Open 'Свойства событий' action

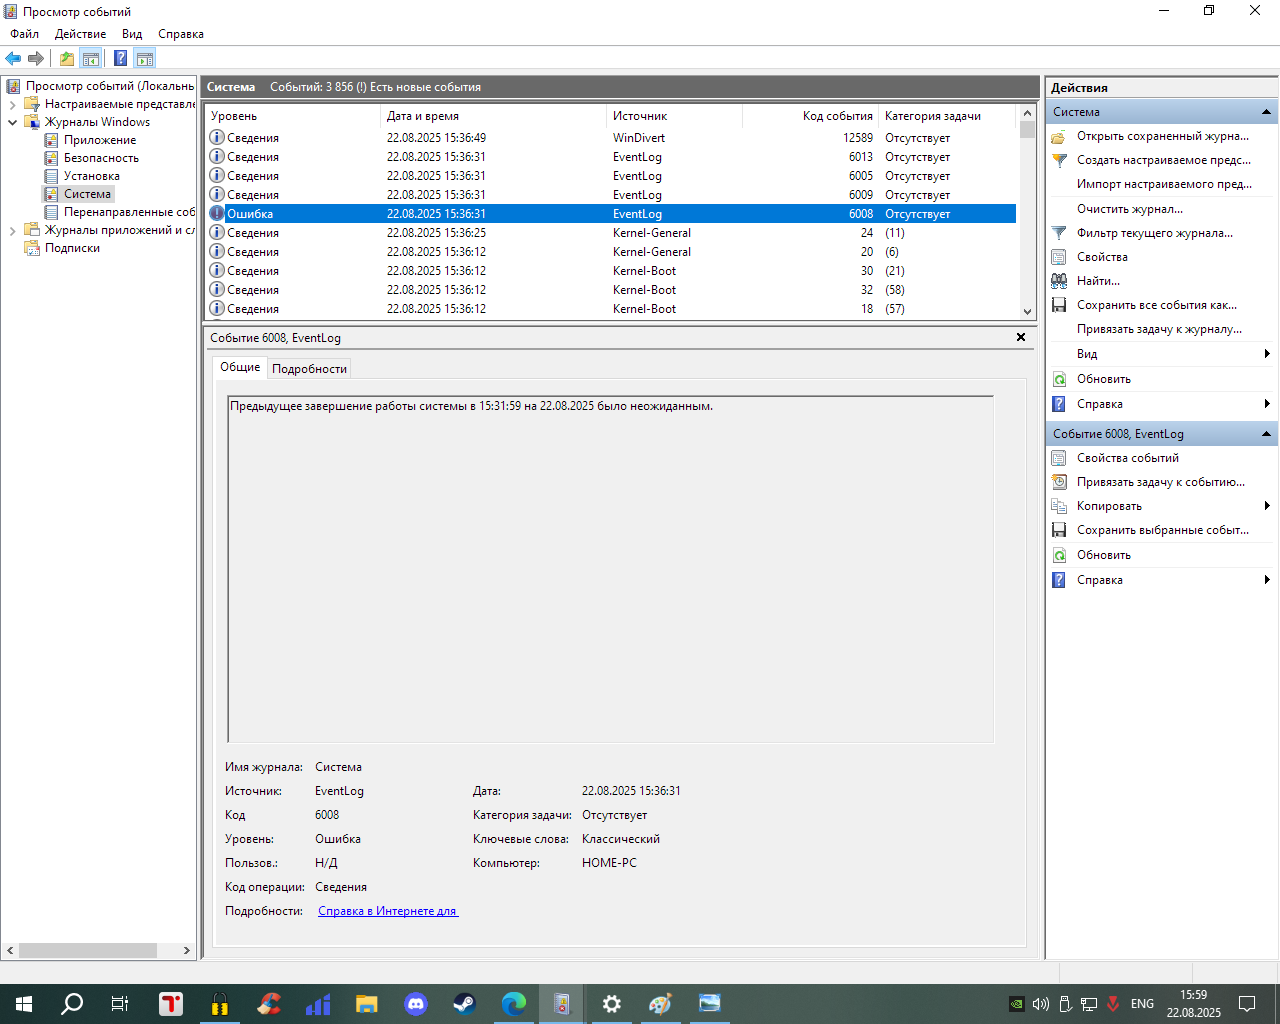pos(1127,458)
